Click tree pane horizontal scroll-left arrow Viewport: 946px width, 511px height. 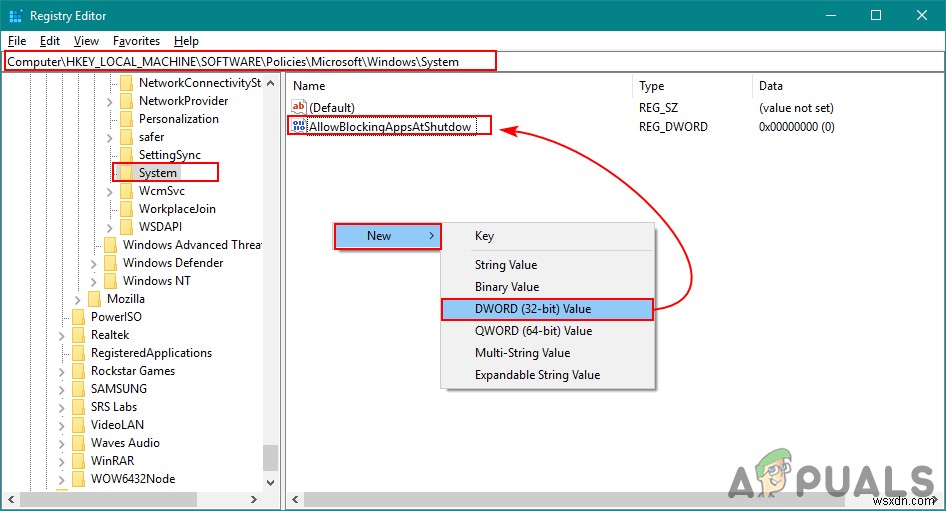[x=11, y=500]
